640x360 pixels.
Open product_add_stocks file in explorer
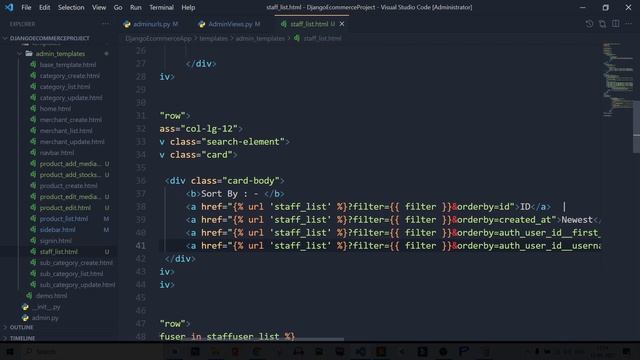(x=70, y=175)
